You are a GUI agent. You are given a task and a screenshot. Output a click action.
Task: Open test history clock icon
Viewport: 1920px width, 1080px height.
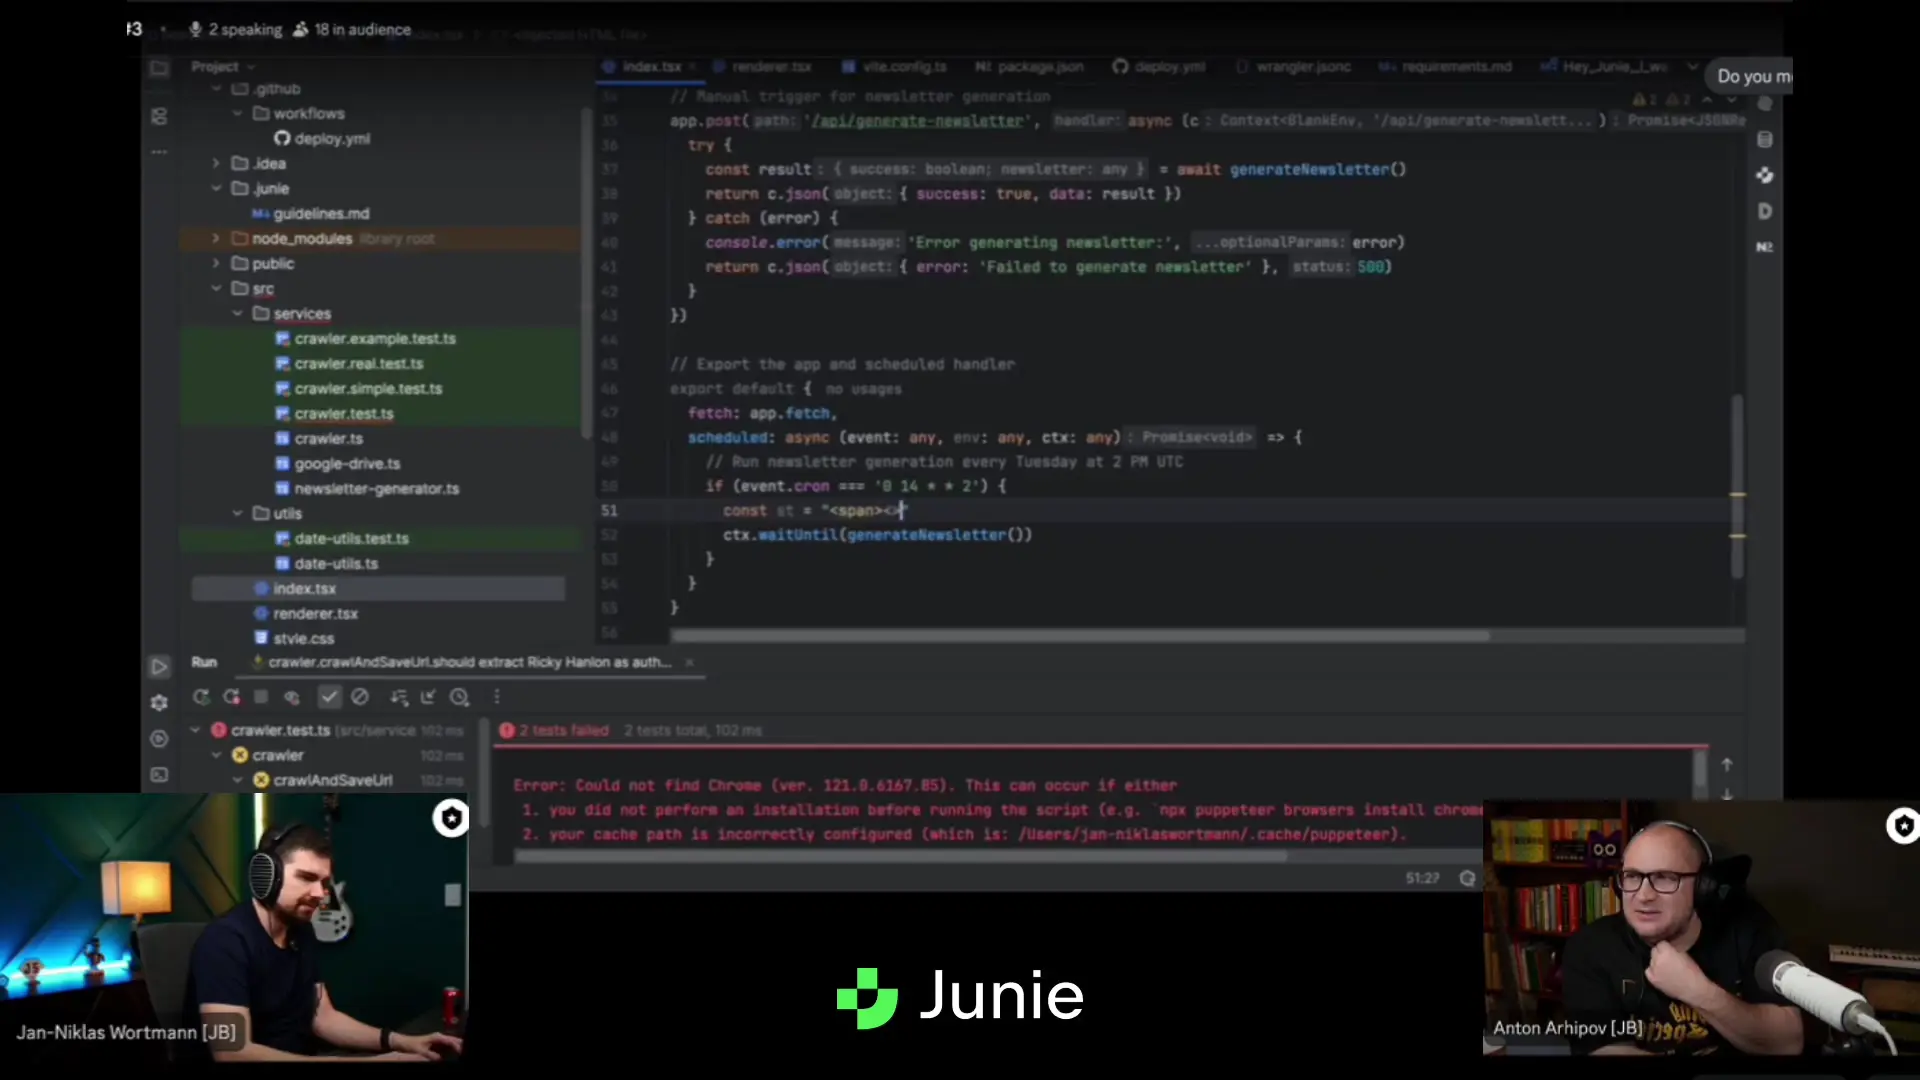[459, 697]
